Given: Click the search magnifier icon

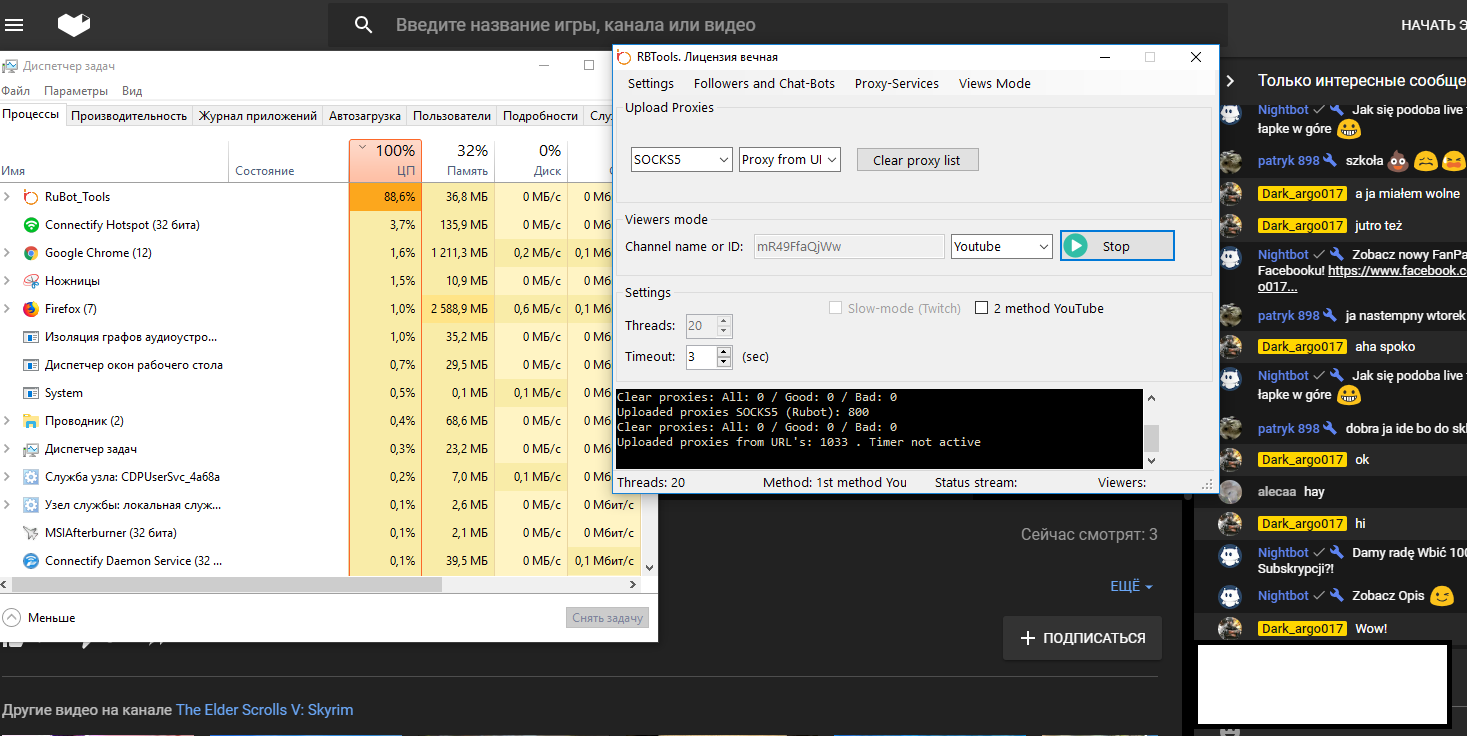Looking at the screenshot, I should click(x=364, y=25).
